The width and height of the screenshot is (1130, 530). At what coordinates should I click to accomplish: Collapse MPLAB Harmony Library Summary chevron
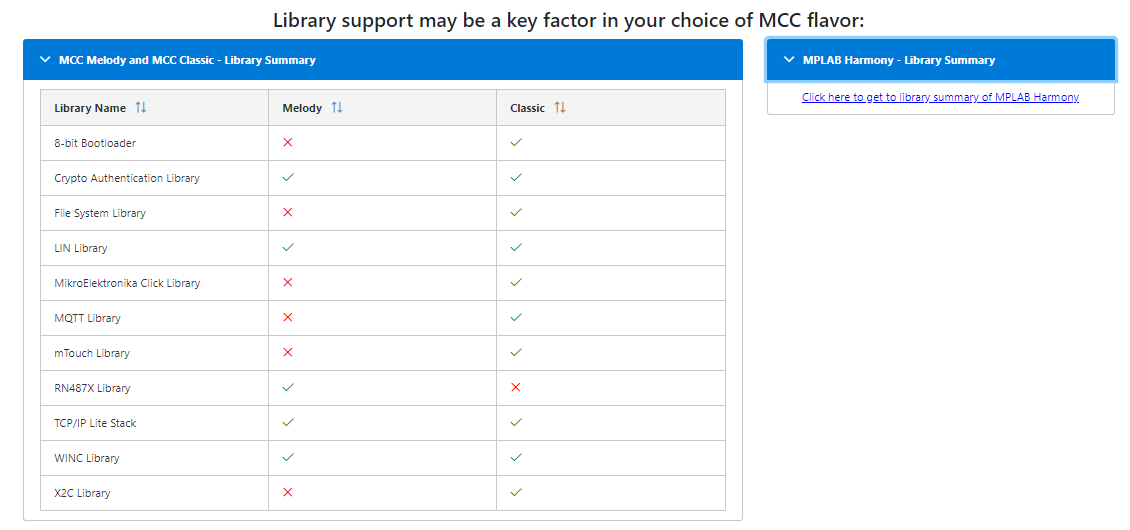coord(789,60)
